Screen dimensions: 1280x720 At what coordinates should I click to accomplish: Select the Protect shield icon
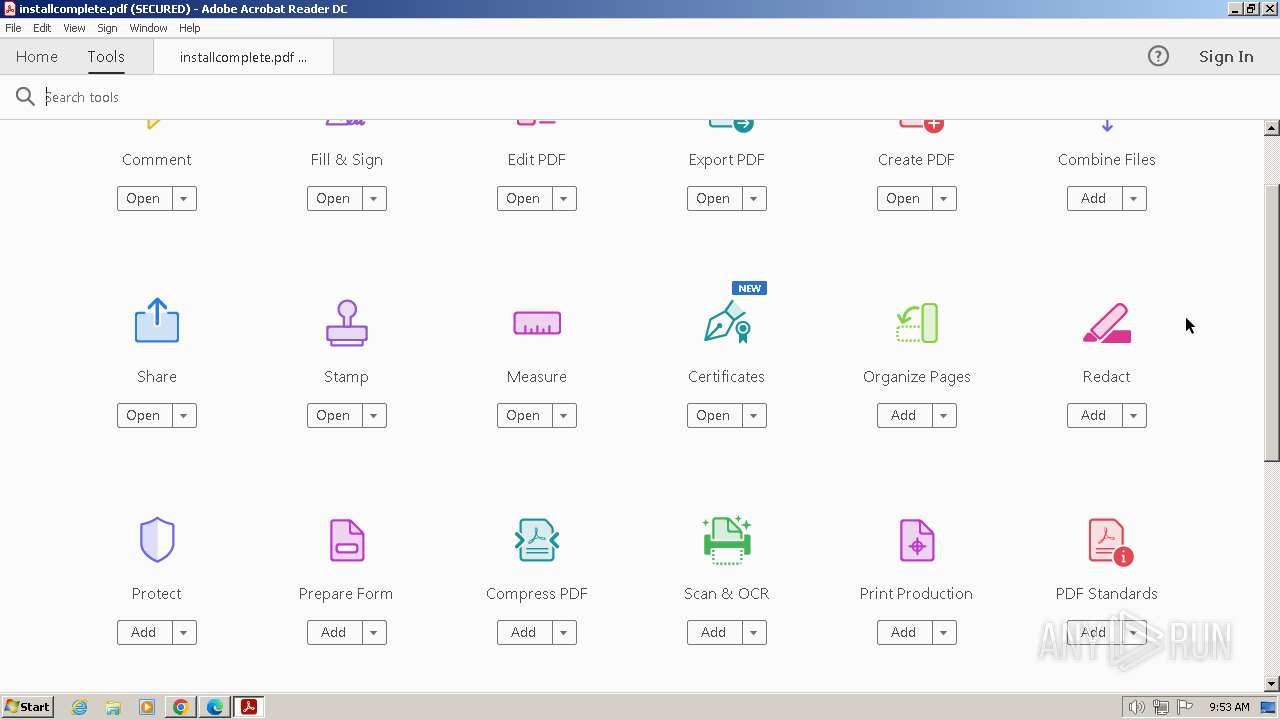157,540
